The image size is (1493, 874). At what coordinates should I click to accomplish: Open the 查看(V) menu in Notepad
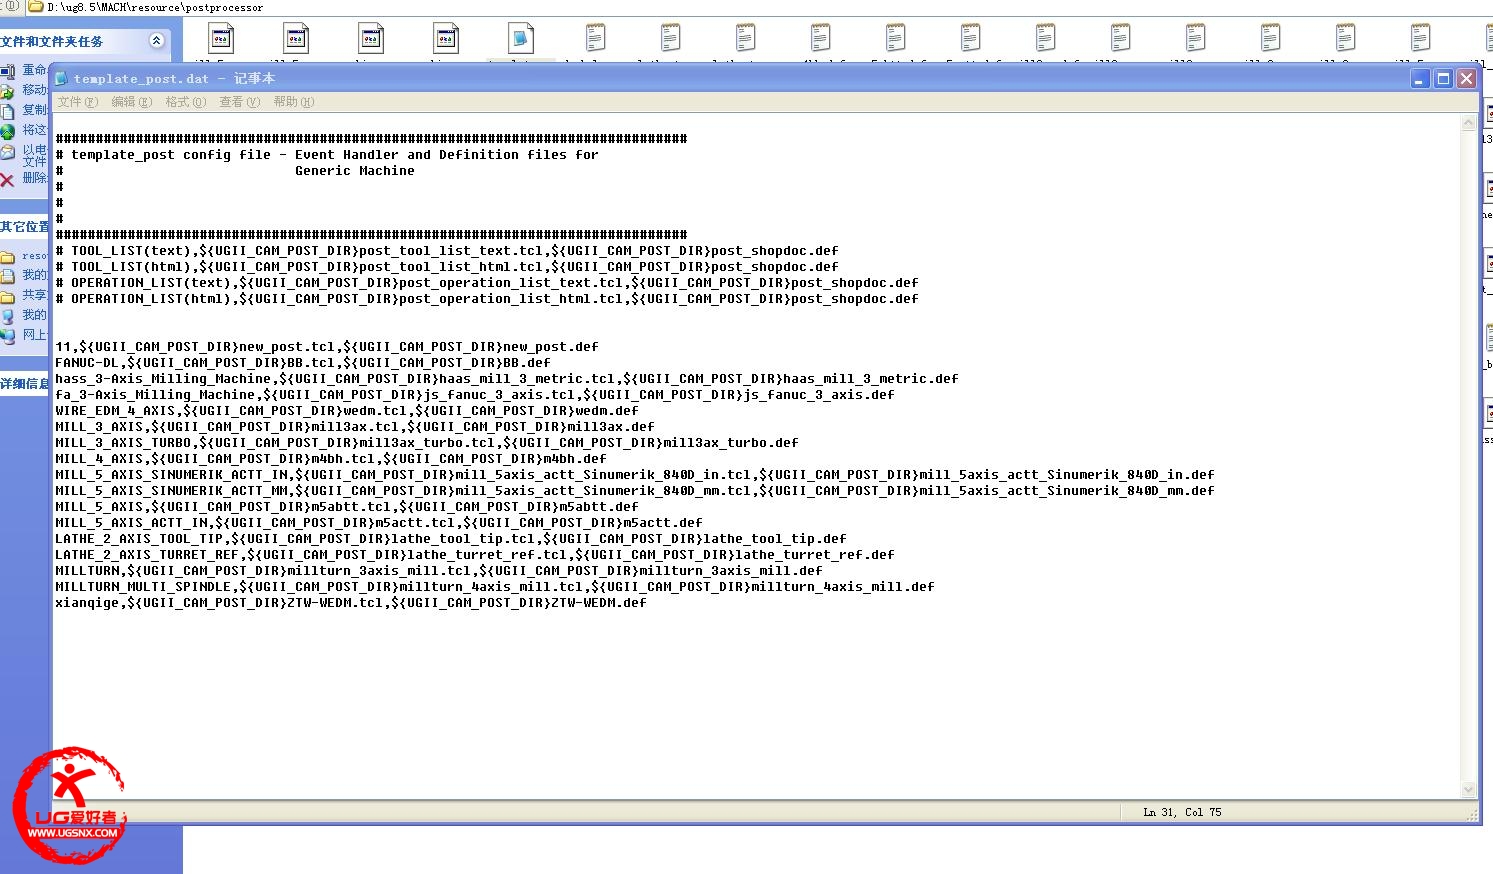click(239, 102)
